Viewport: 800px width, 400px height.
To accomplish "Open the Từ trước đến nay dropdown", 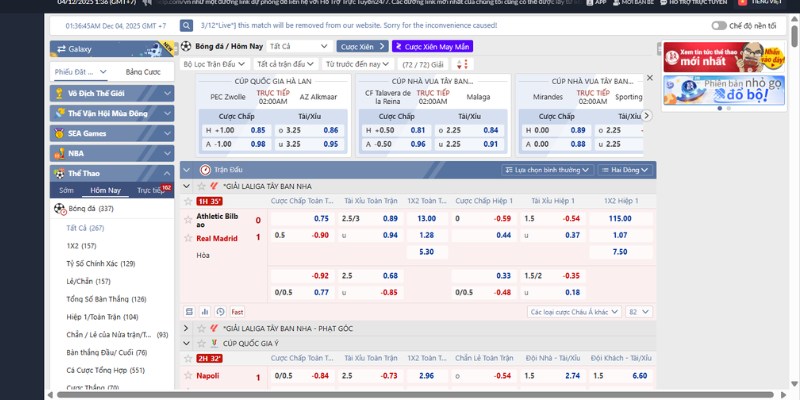I will (x=358, y=64).
